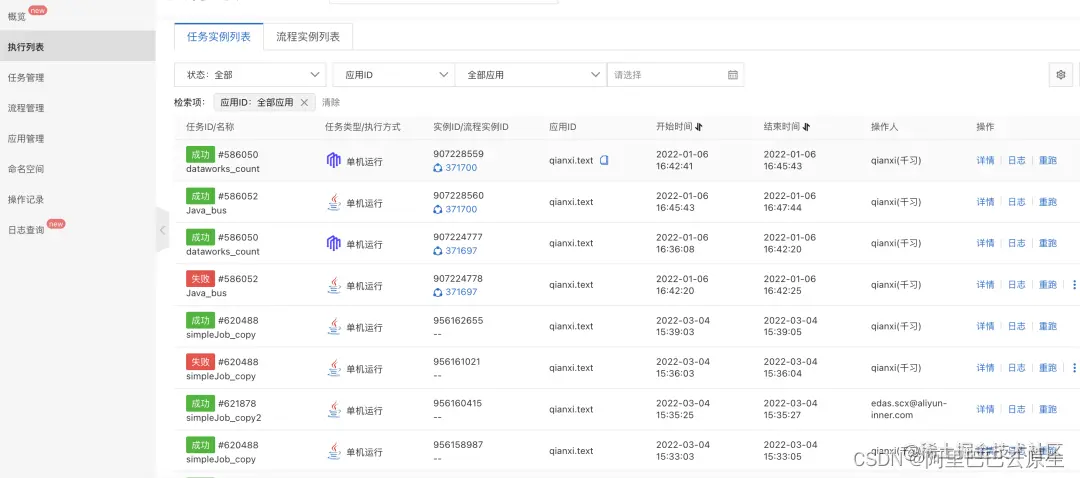Screen dimensions: 1080x478
Task: Click 任务类型/执行方式 column header
Action: pyautogui.click(x=363, y=127)
